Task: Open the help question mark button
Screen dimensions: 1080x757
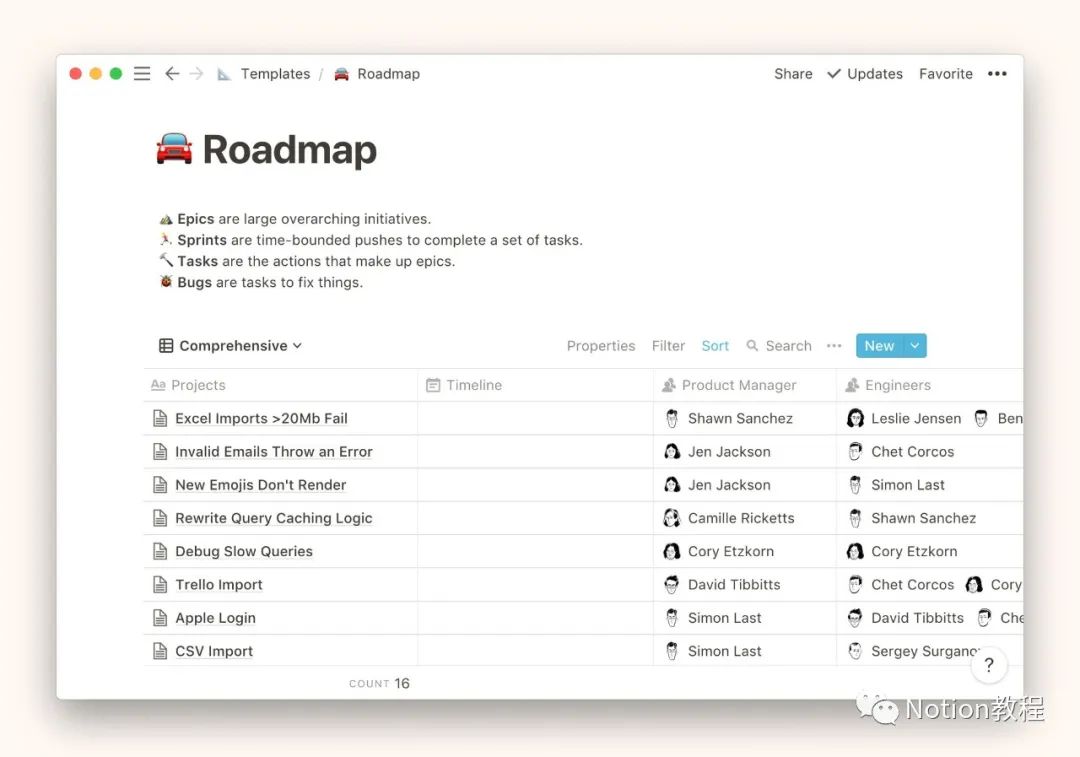Action: click(x=988, y=665)
